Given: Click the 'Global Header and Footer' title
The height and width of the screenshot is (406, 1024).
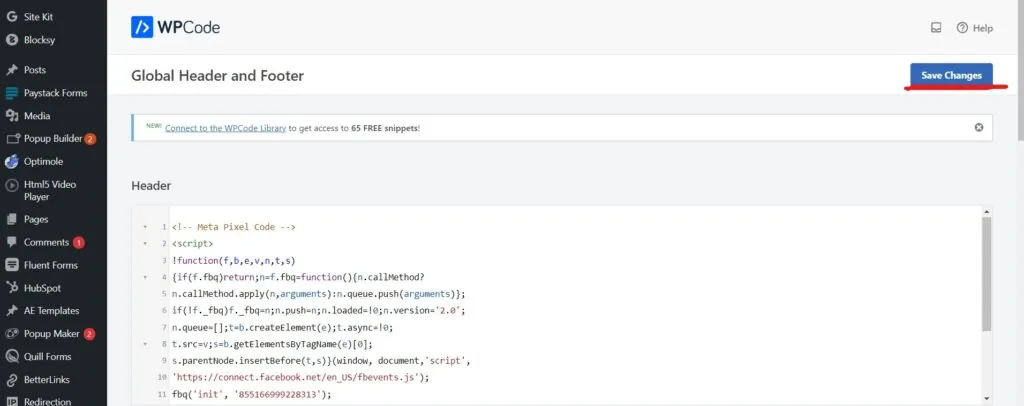Looking at the screenshot, I should (x=217, y=76).
